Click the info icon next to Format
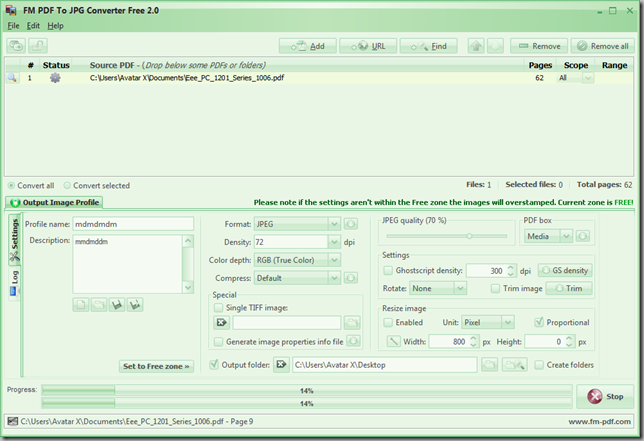Screen dimensions: 644x441 tap(350, 224)
